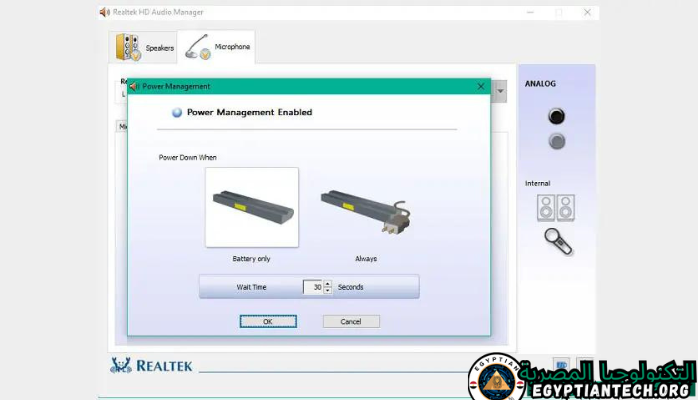Click the Realtek logo

(151, 365)
